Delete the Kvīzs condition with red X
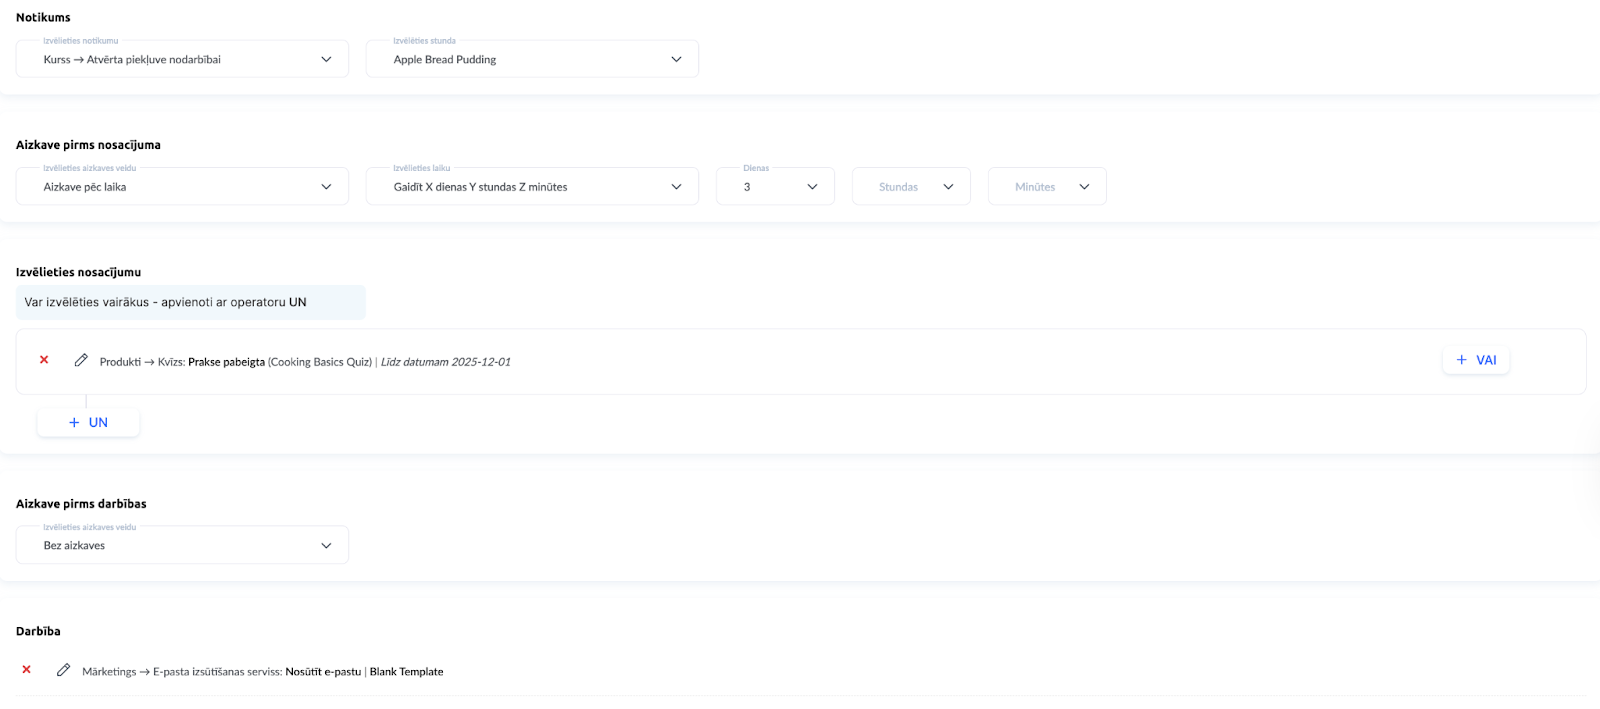This screenshot has height=709, width=1600. pos(44,360)
